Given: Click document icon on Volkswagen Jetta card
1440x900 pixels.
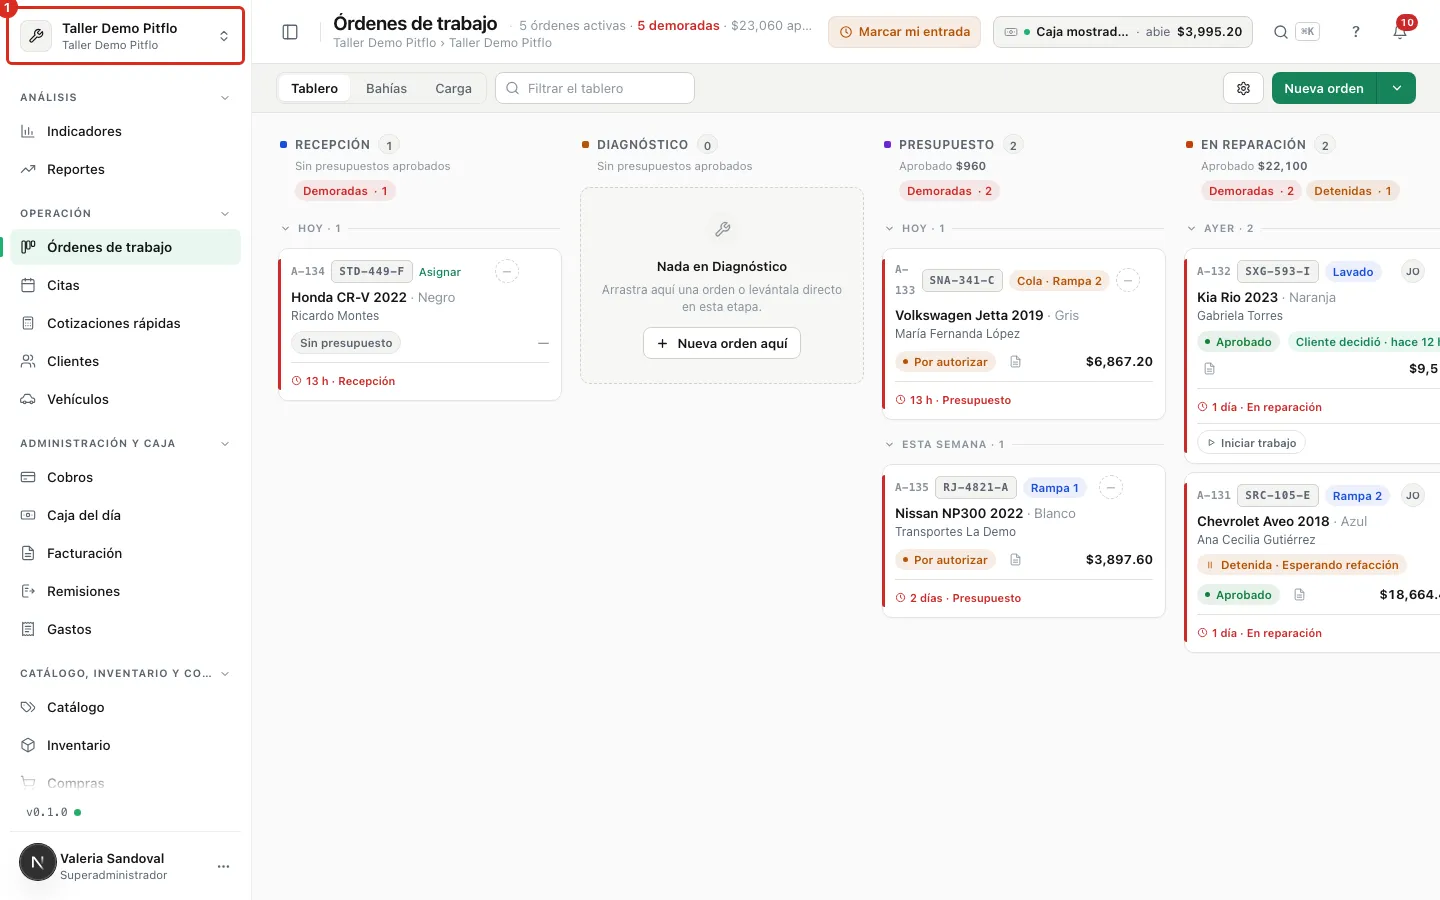Looking at the screenshot, I should coord(1015,362).
